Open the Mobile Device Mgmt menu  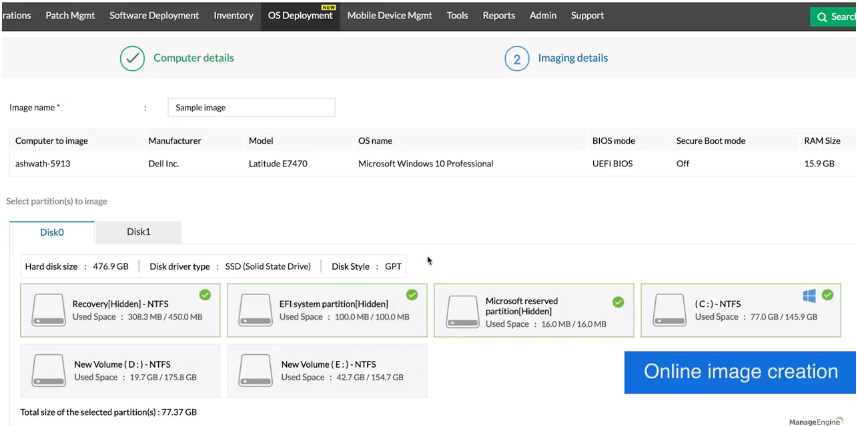(391, 16)
